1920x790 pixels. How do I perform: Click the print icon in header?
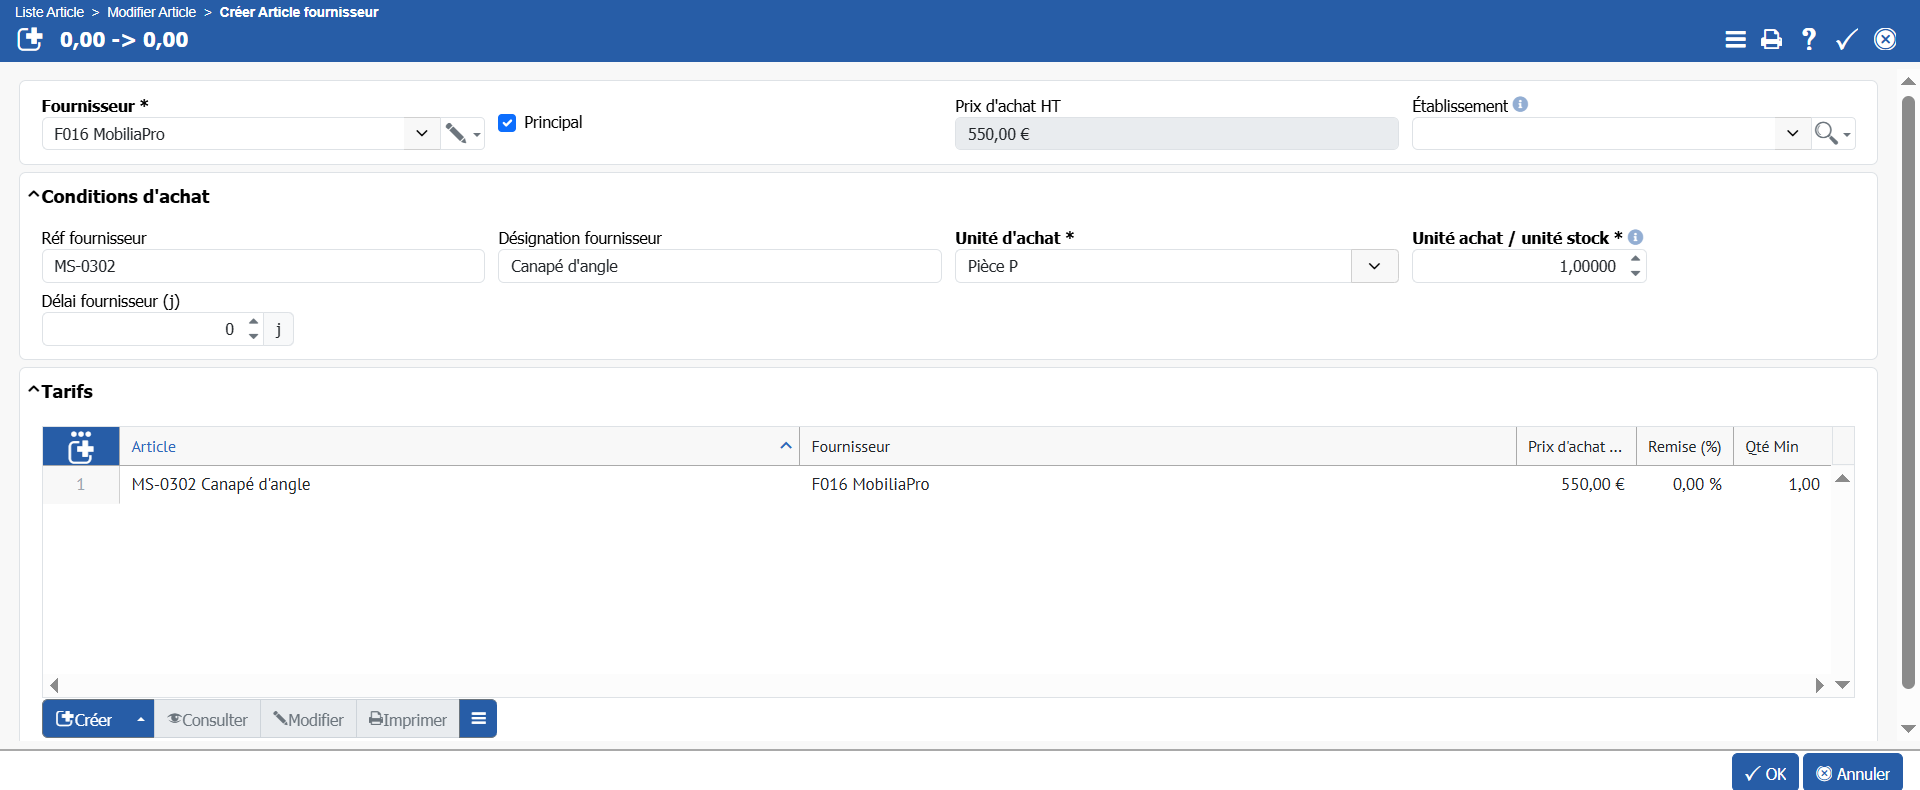coord(1771,39)
